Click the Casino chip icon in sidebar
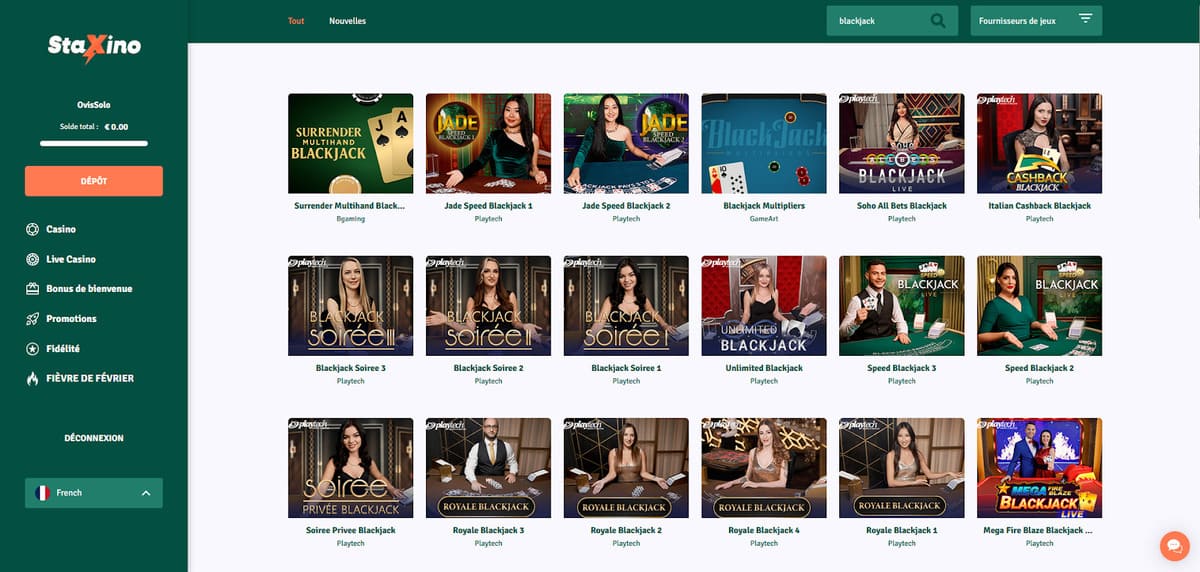This screenshot has height=572, width=1200. tap(33, 229)
